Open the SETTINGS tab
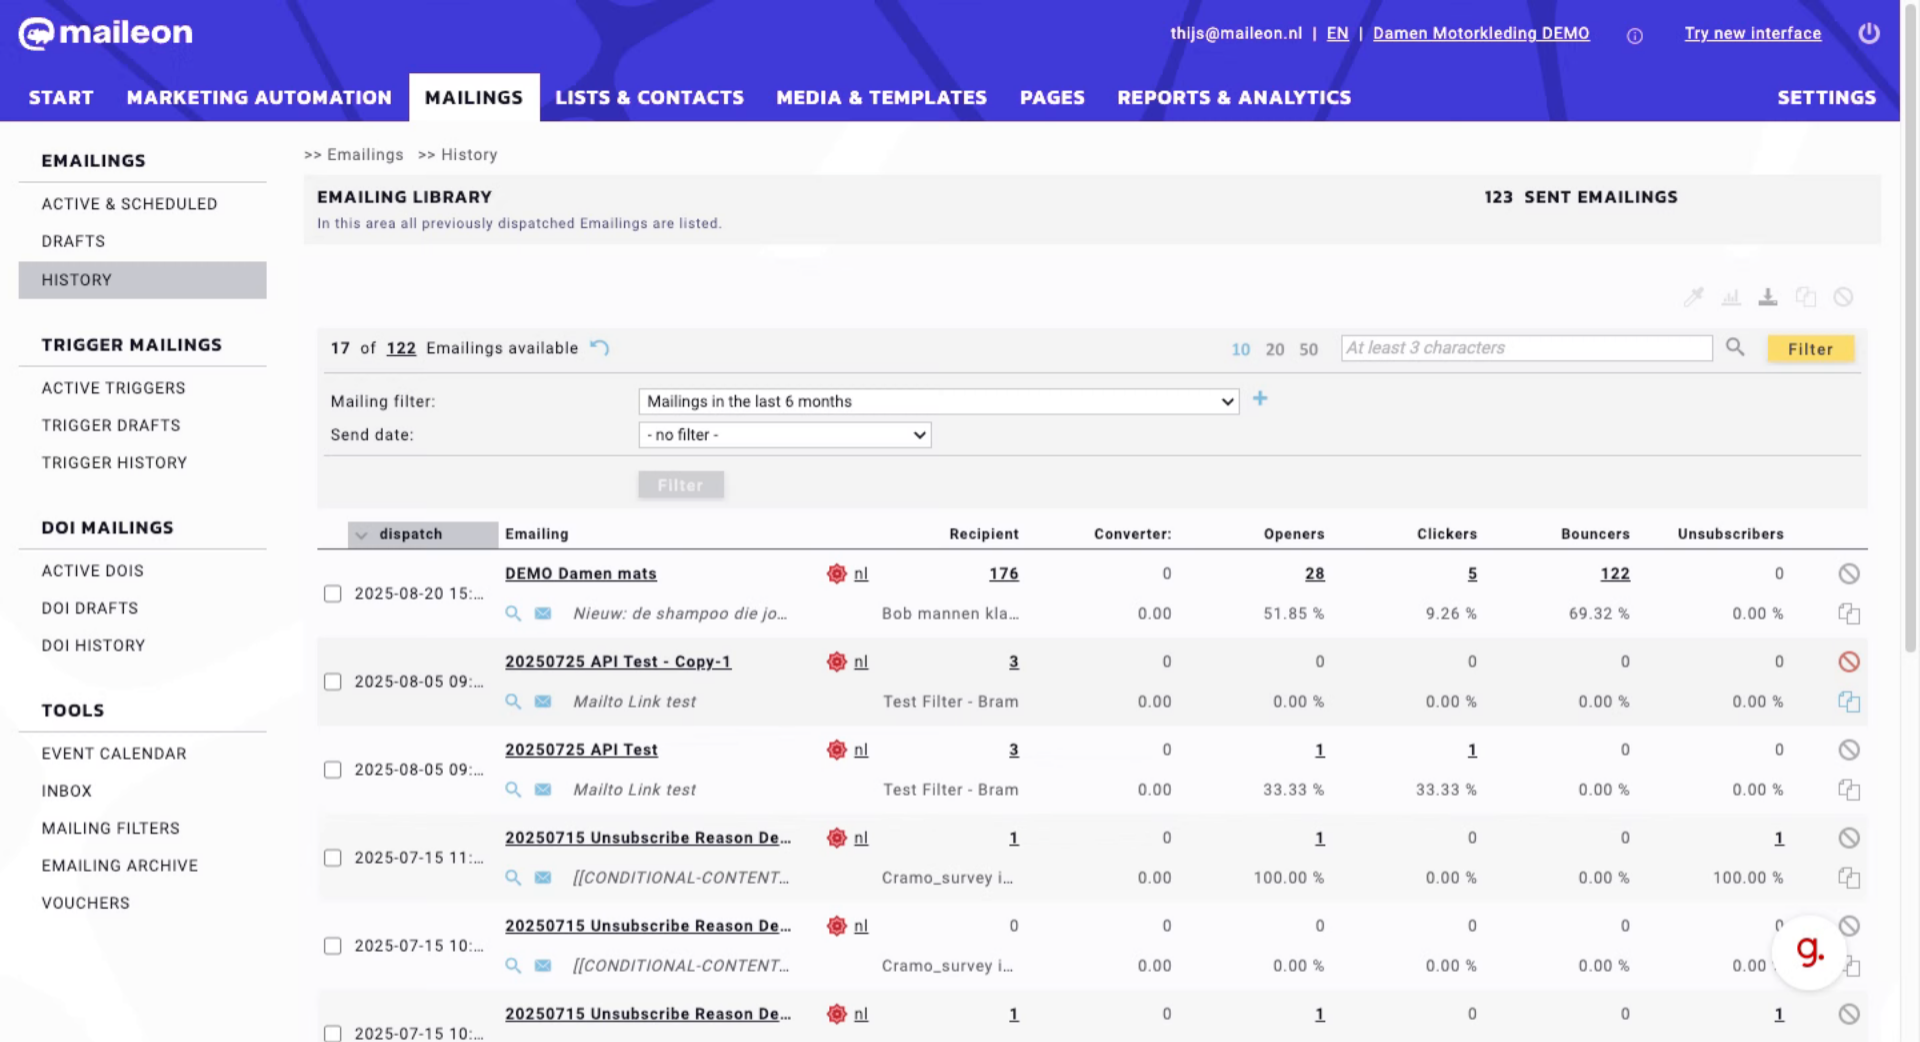The image size is (1920, 1042). click(x=1826, y=97)
